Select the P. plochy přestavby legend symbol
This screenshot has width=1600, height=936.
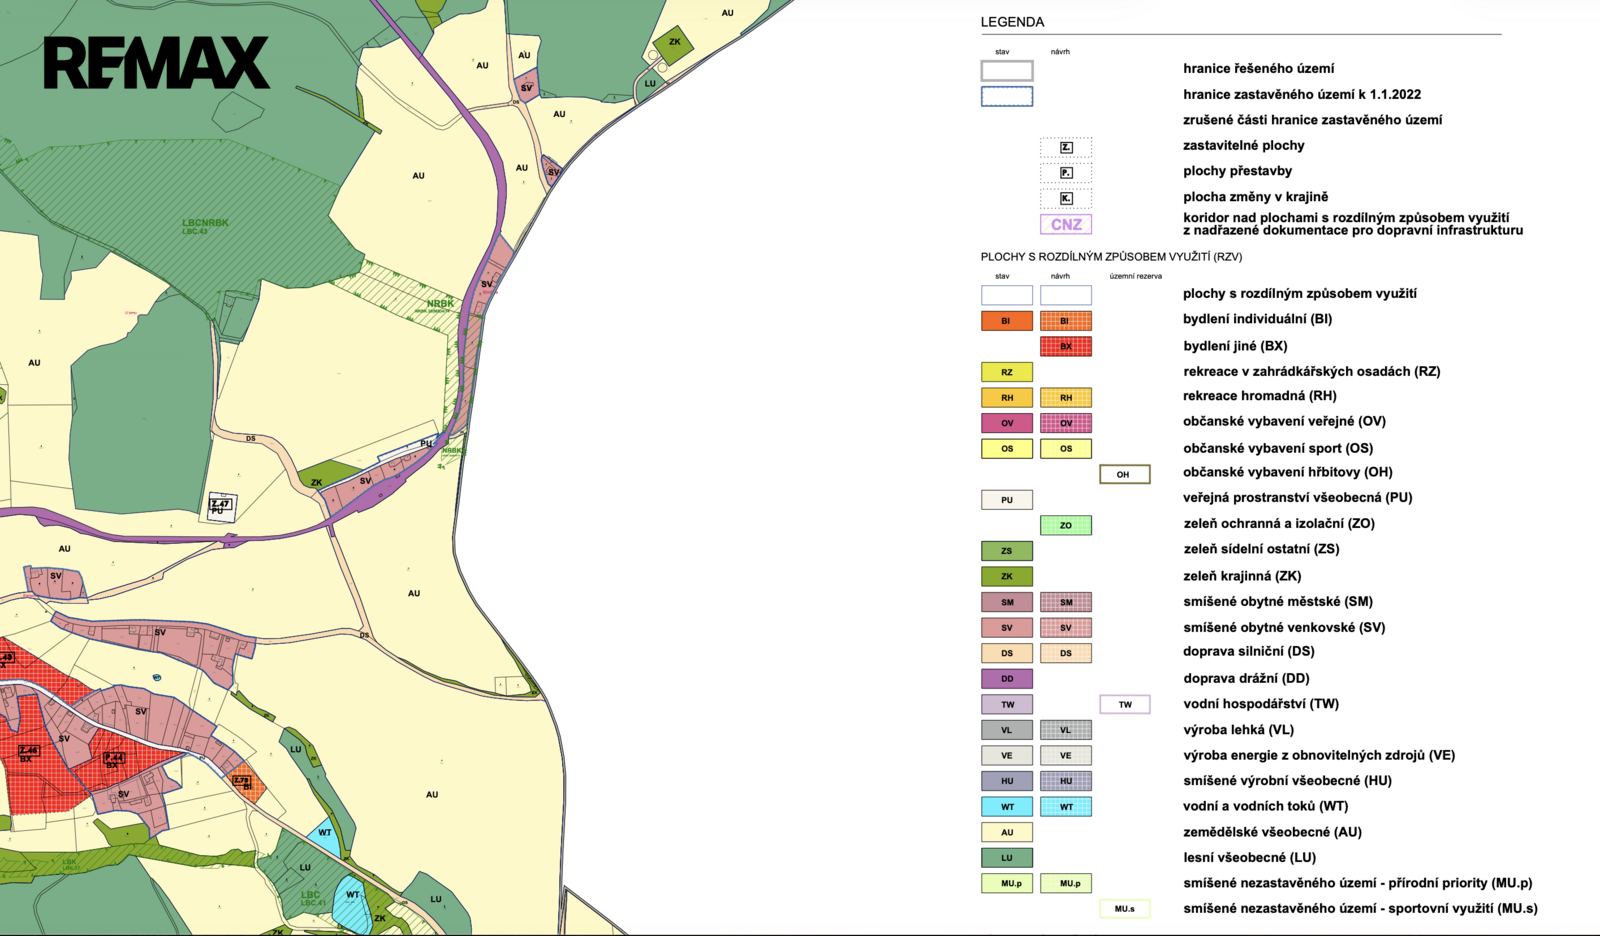click(x=1066, y=173)
